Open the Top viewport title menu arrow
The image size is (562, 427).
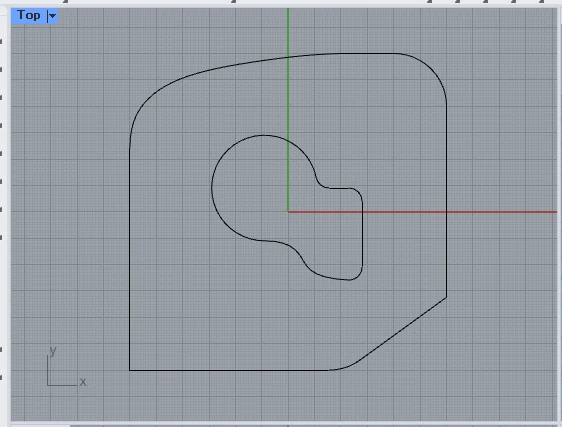52,16
